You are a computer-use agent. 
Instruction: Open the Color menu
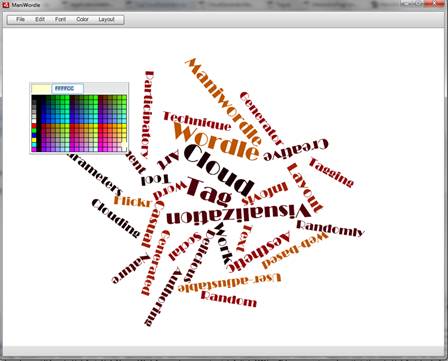coord(82,19)
